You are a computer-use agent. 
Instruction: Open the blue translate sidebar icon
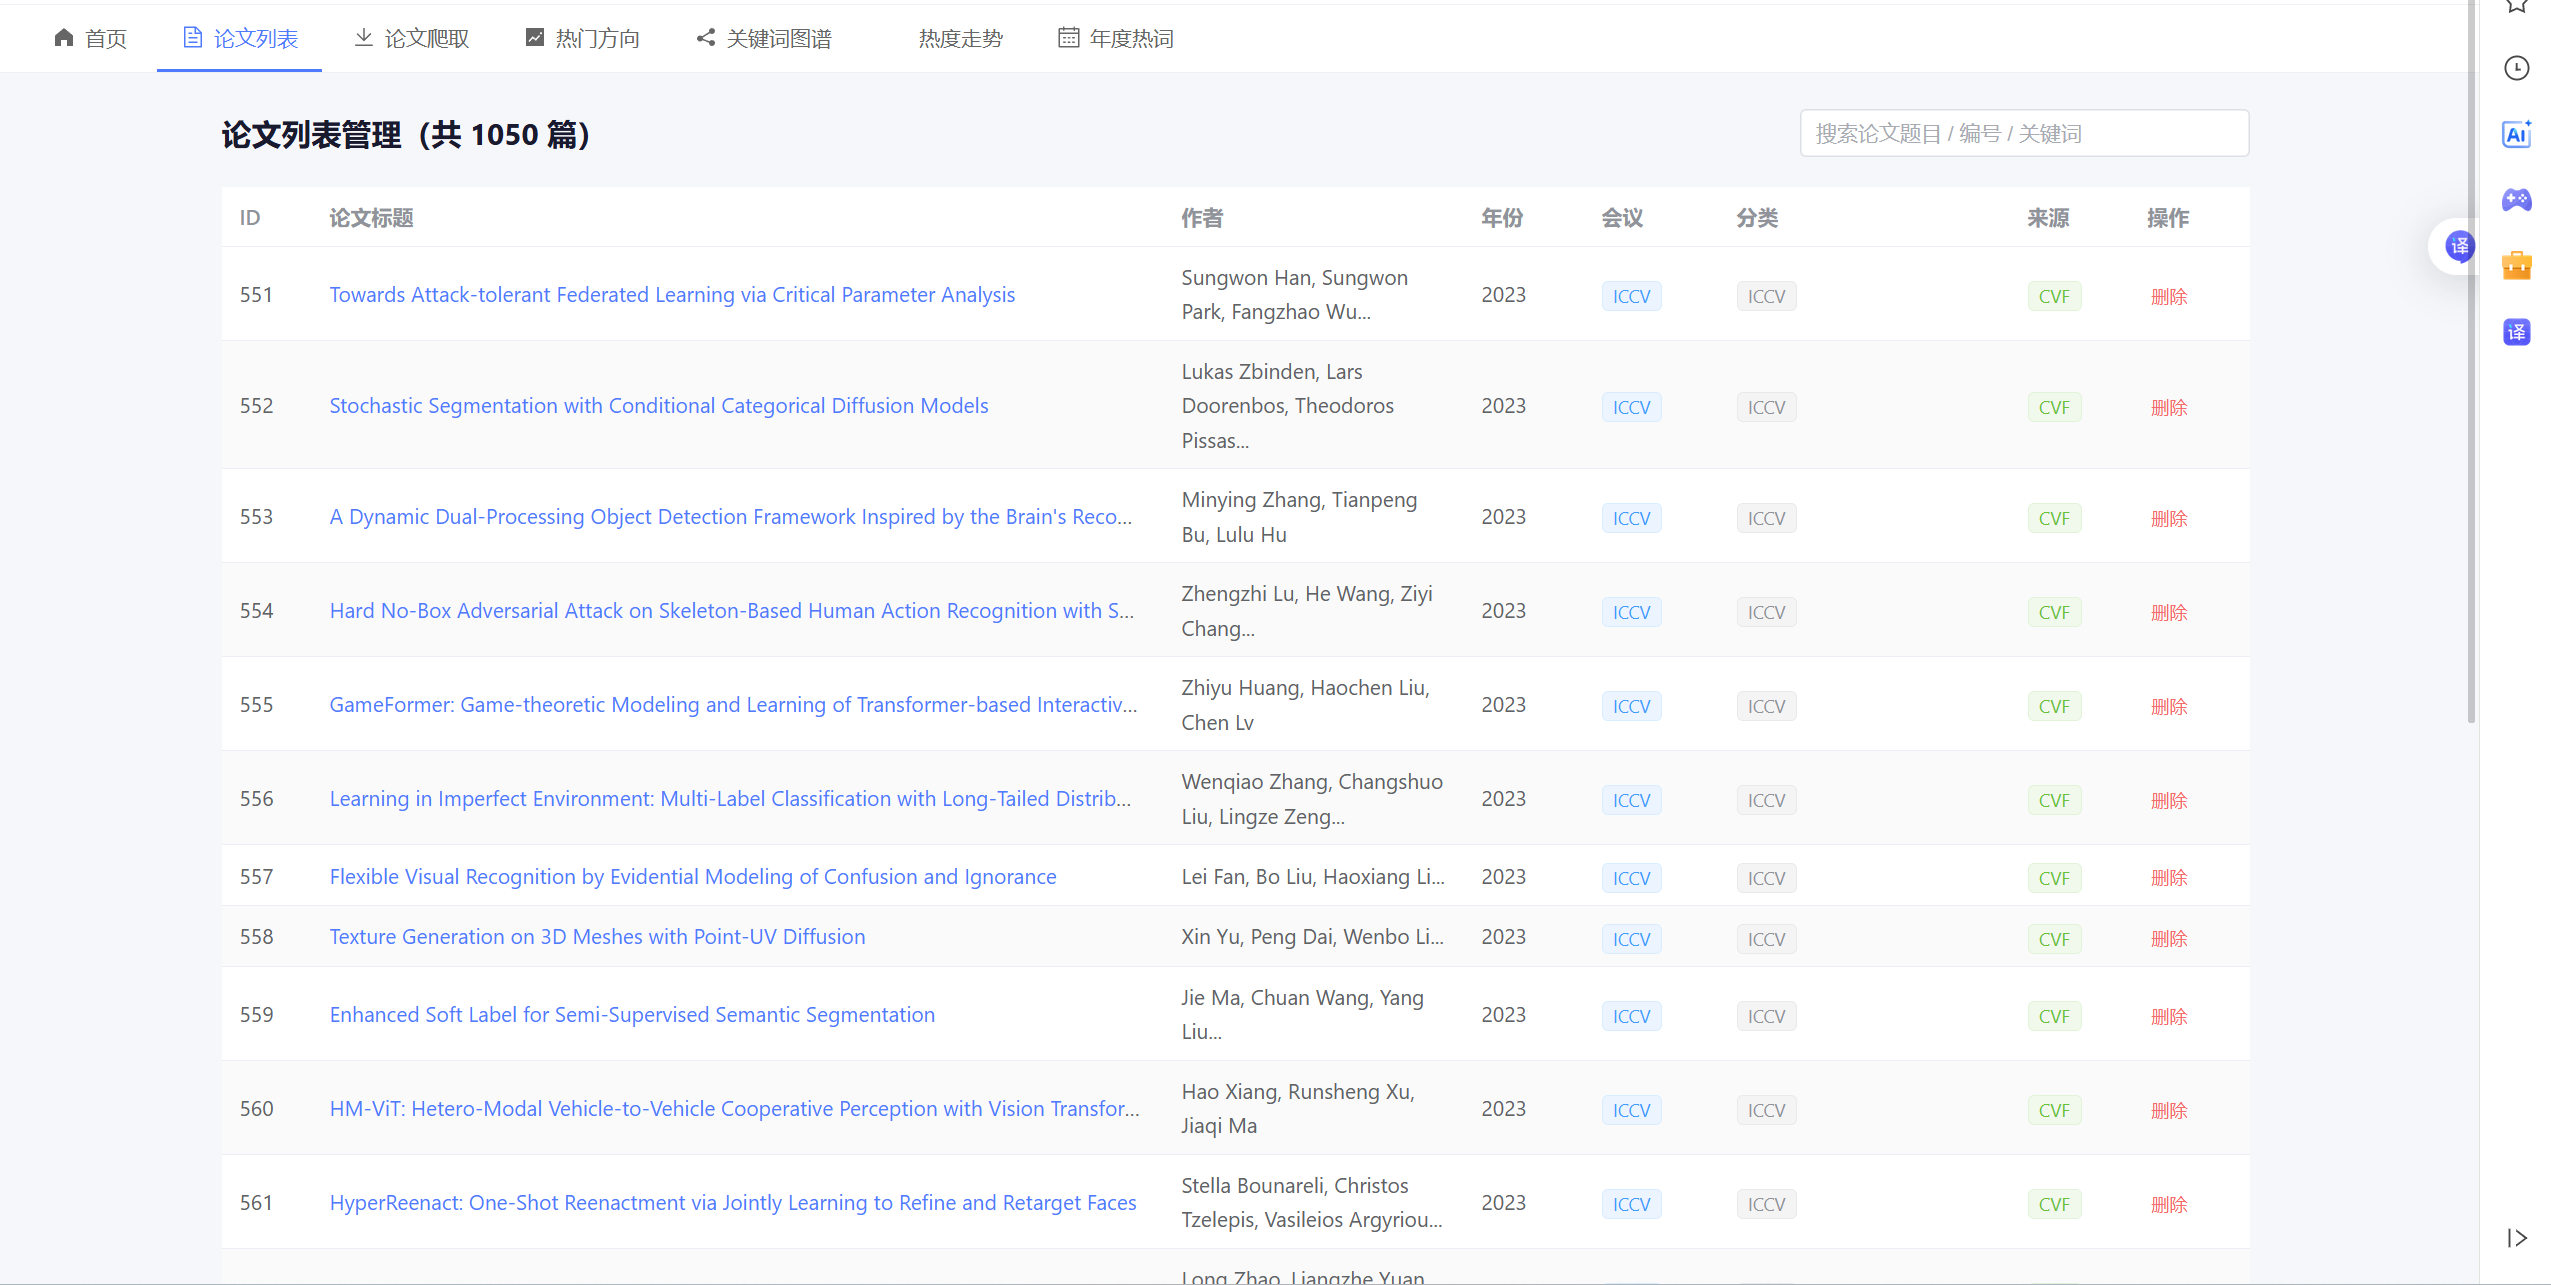pyautogui.click(x=2516, y=332)
